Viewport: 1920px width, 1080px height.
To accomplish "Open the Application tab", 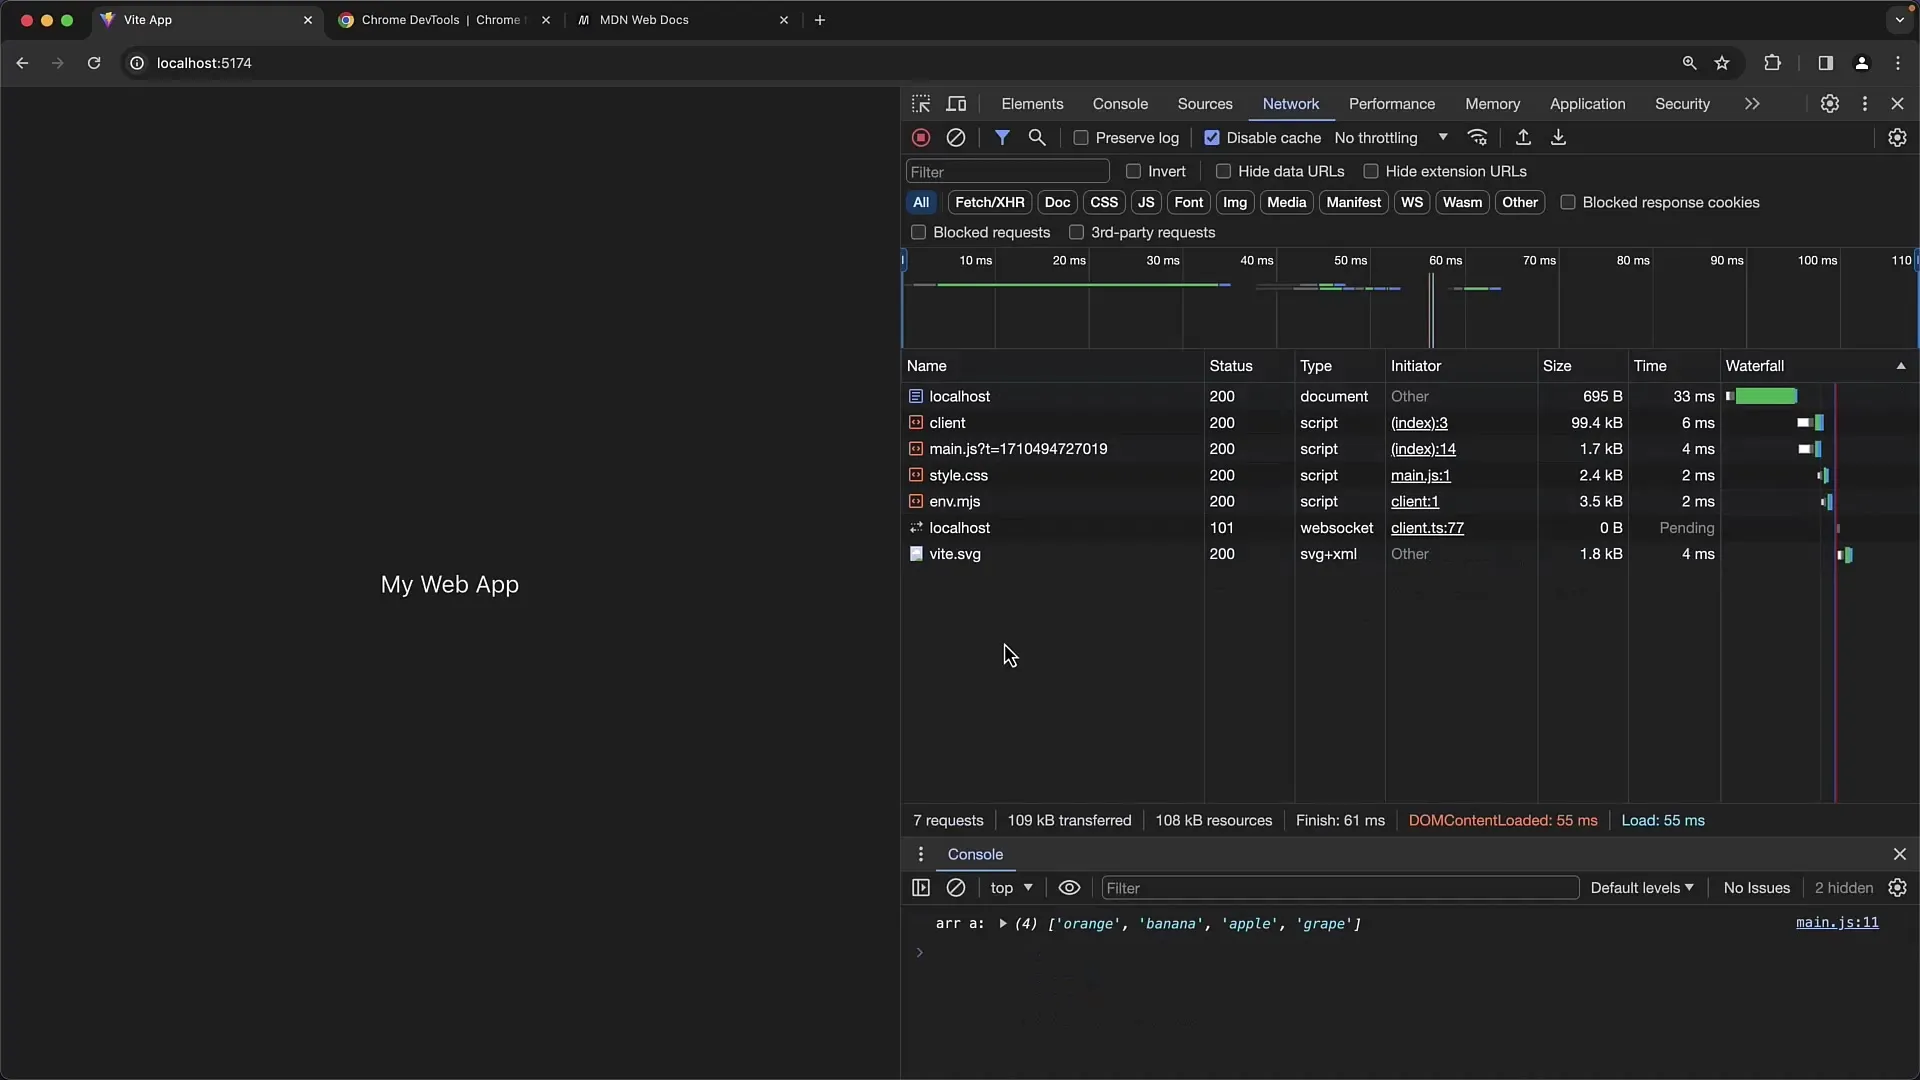I will 1588,104.
